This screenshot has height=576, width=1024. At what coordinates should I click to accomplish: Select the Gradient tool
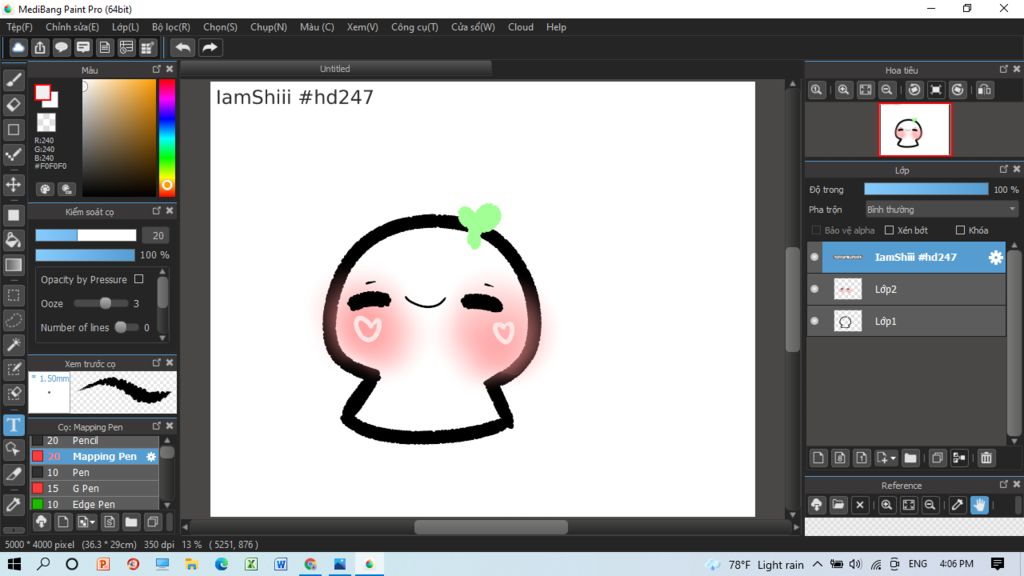pyautogui.click(x=14, y=264)
